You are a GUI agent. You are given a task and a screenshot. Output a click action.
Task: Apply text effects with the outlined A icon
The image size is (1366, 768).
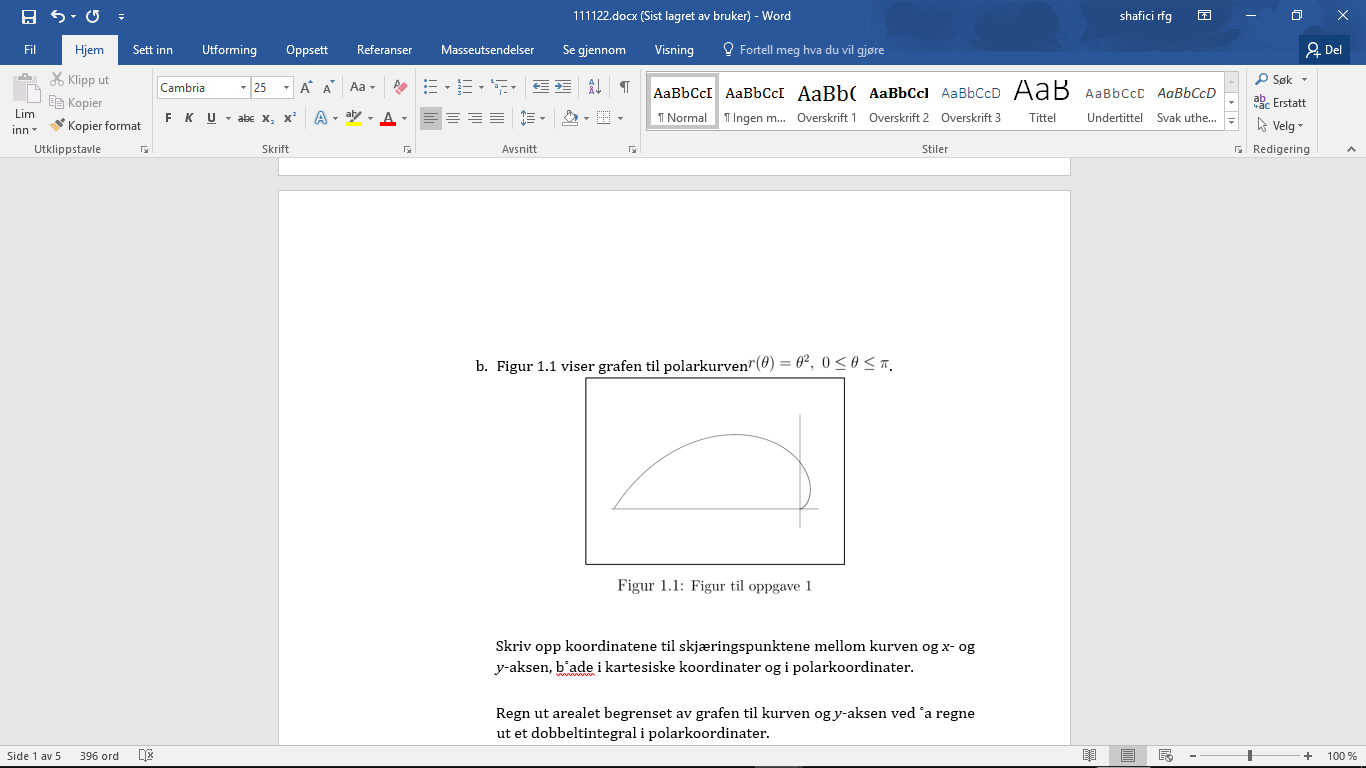click(x=321, y=118)
